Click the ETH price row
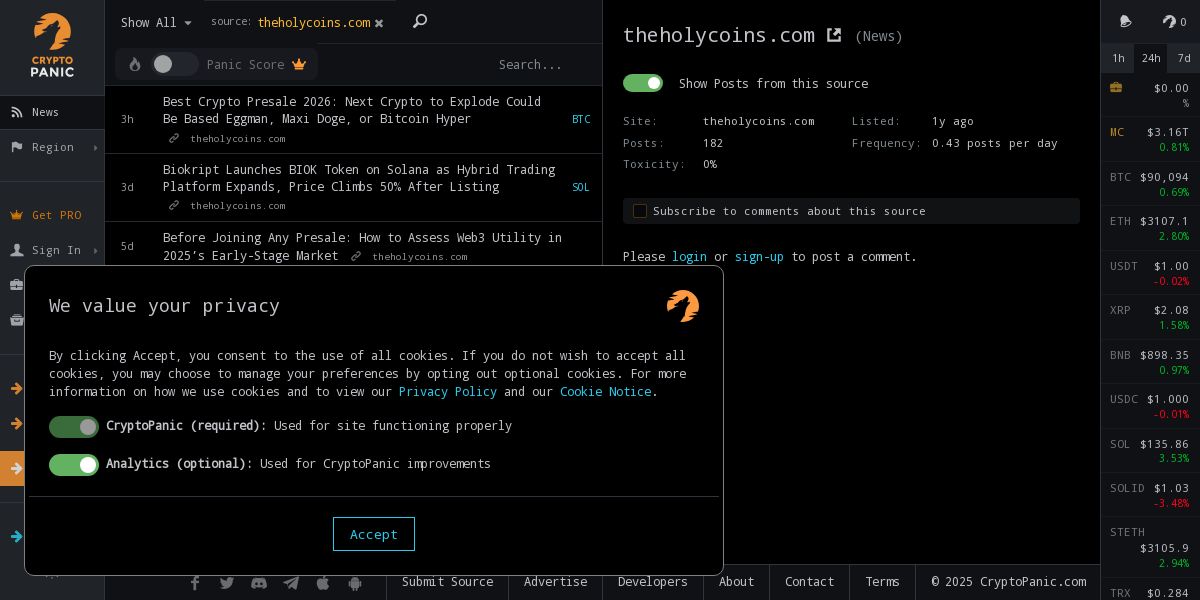 tap(1150, 228)
